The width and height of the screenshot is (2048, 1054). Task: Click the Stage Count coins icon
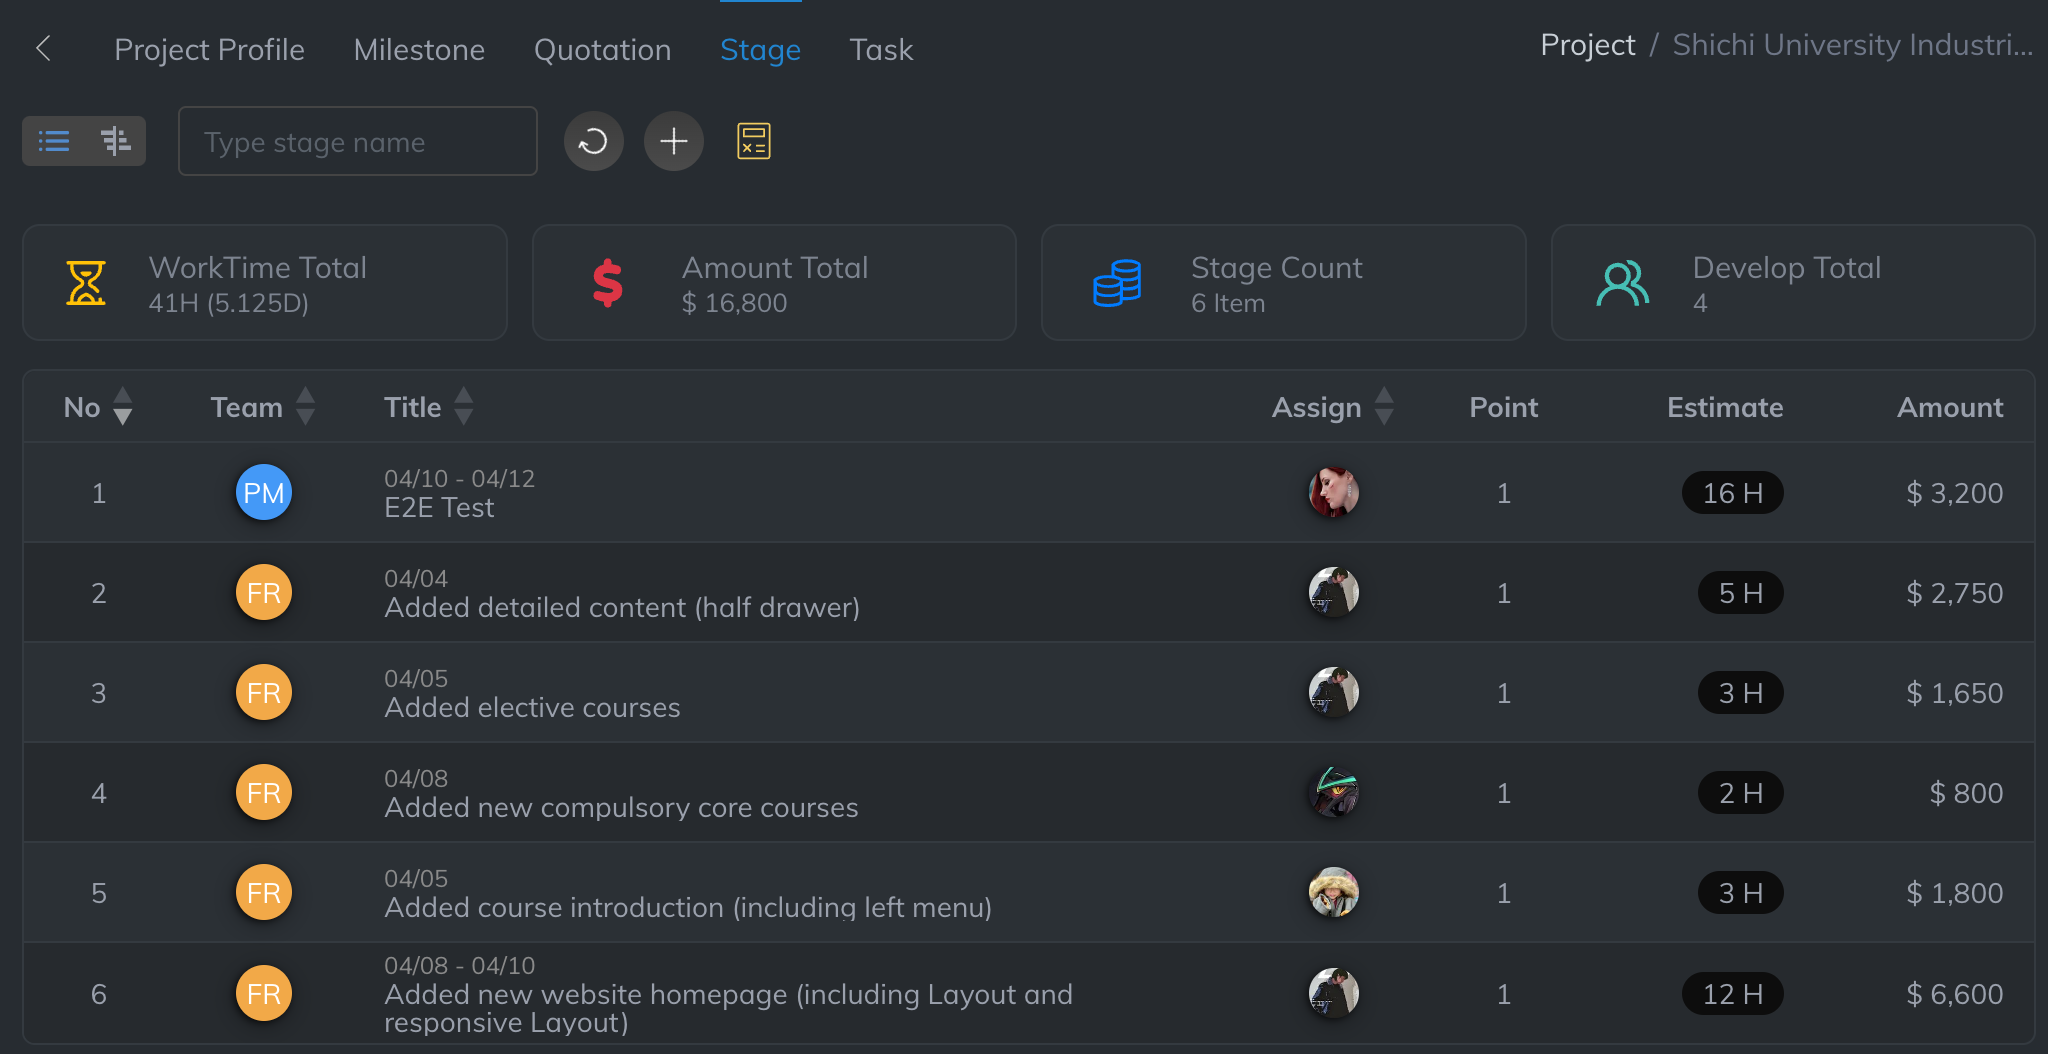1117,283
